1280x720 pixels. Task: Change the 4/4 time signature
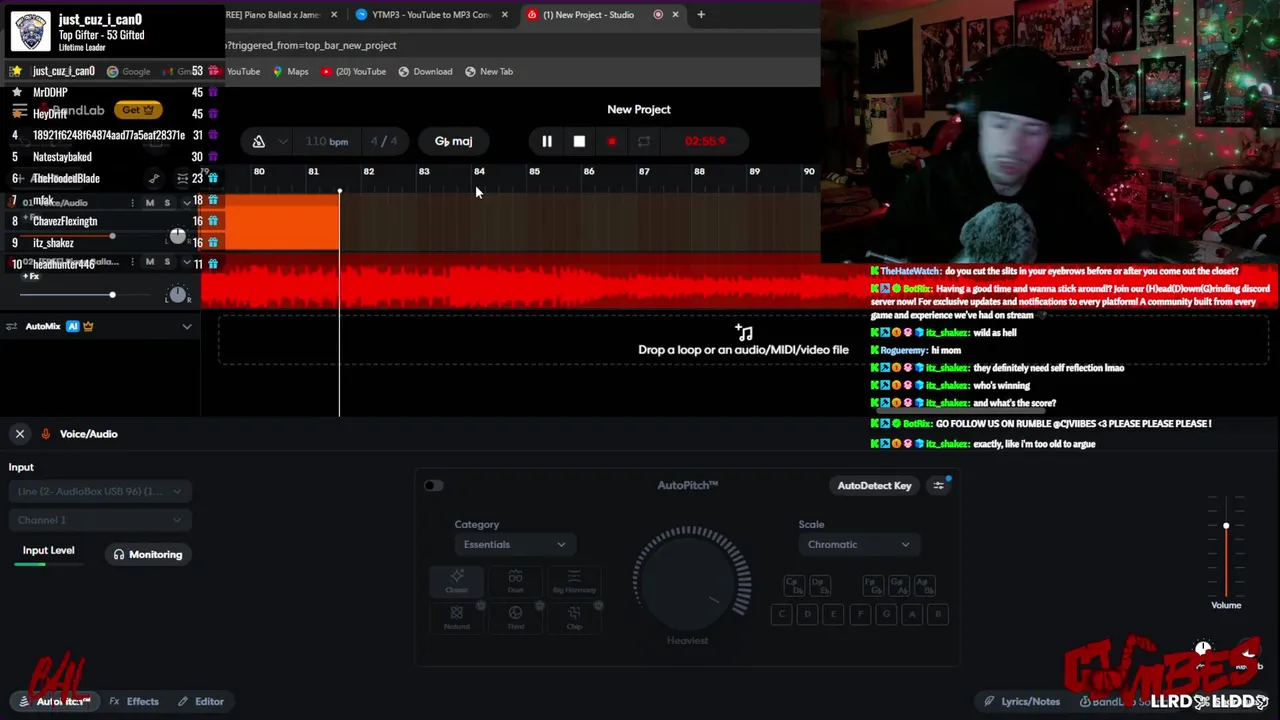pyautogui.click(x=384, y=141)
